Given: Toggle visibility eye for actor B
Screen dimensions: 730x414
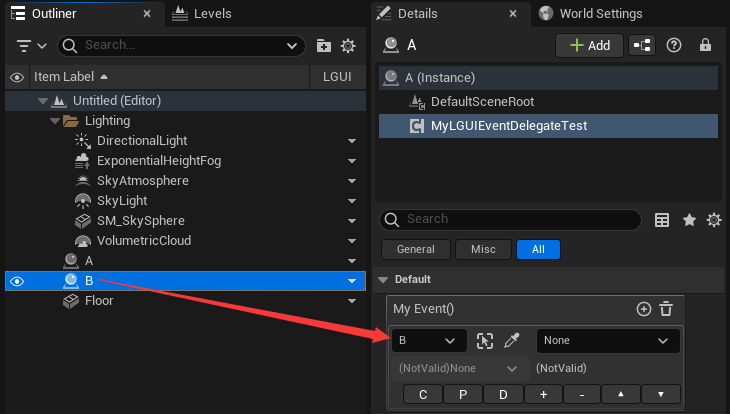Looking at the screenshot, I should click(x=16, y=281).
